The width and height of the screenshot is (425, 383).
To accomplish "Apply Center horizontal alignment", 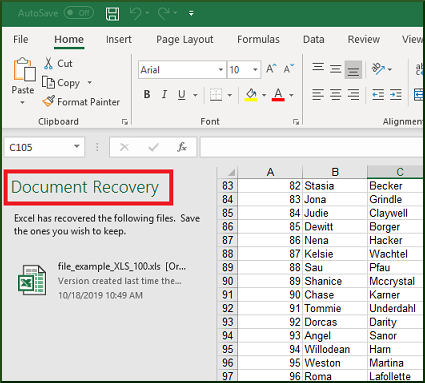I will tap(336, 95).
